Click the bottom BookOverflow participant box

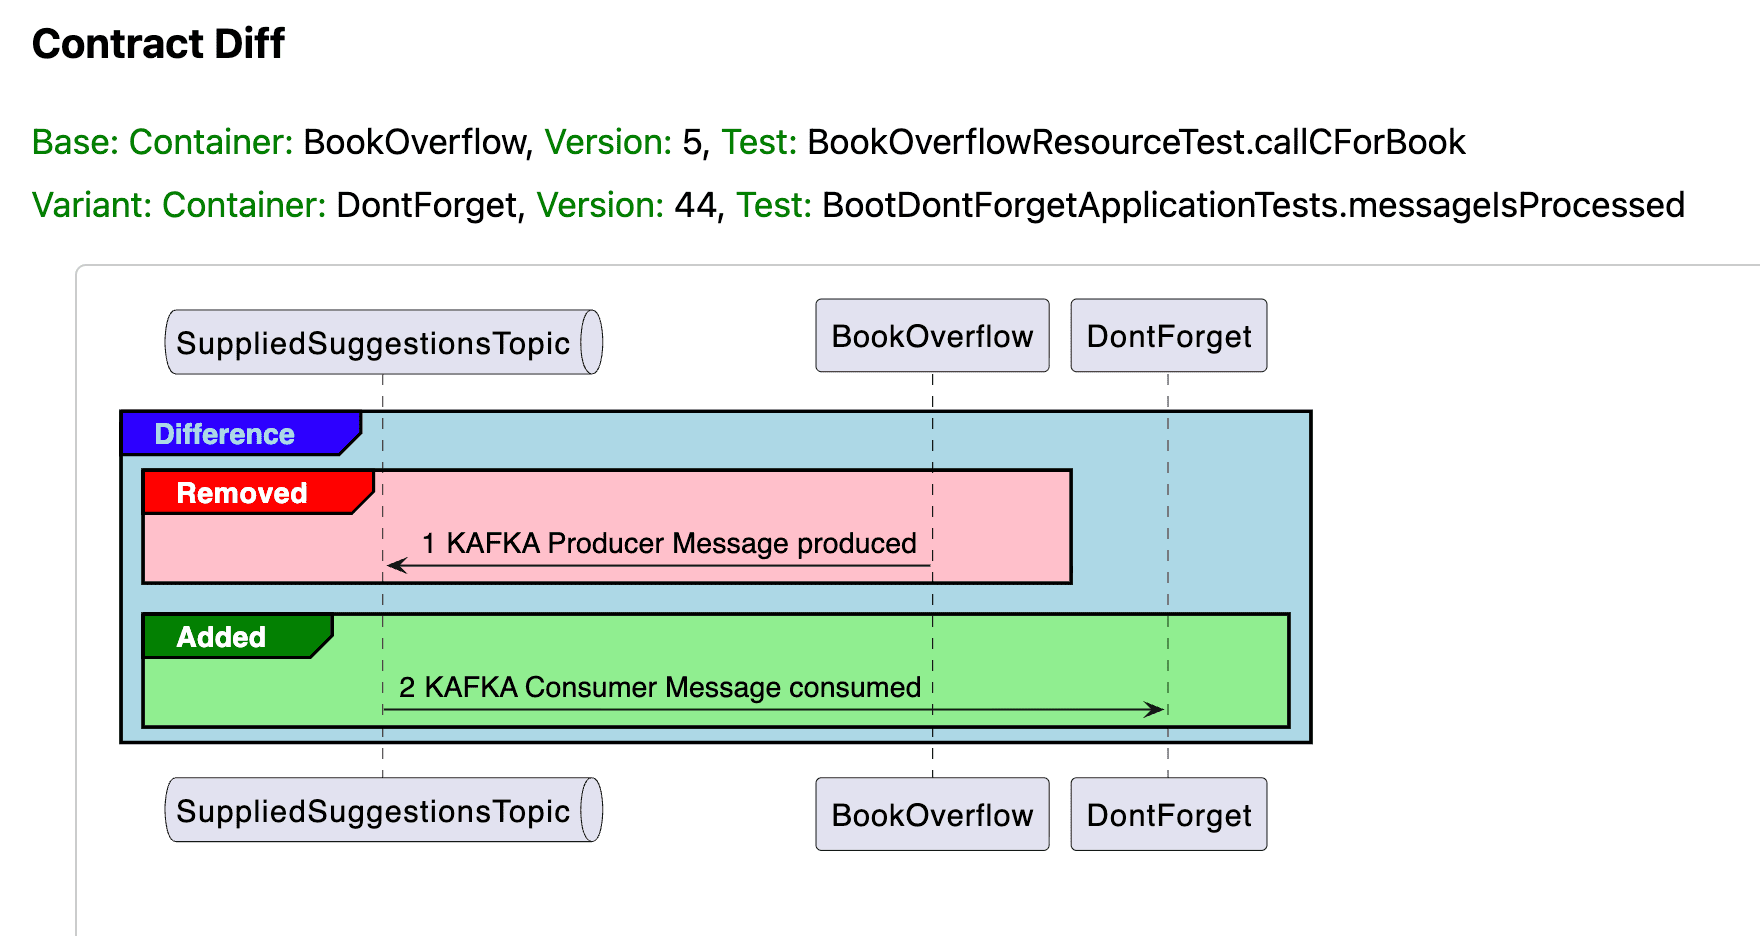click(x=931, y=815)
